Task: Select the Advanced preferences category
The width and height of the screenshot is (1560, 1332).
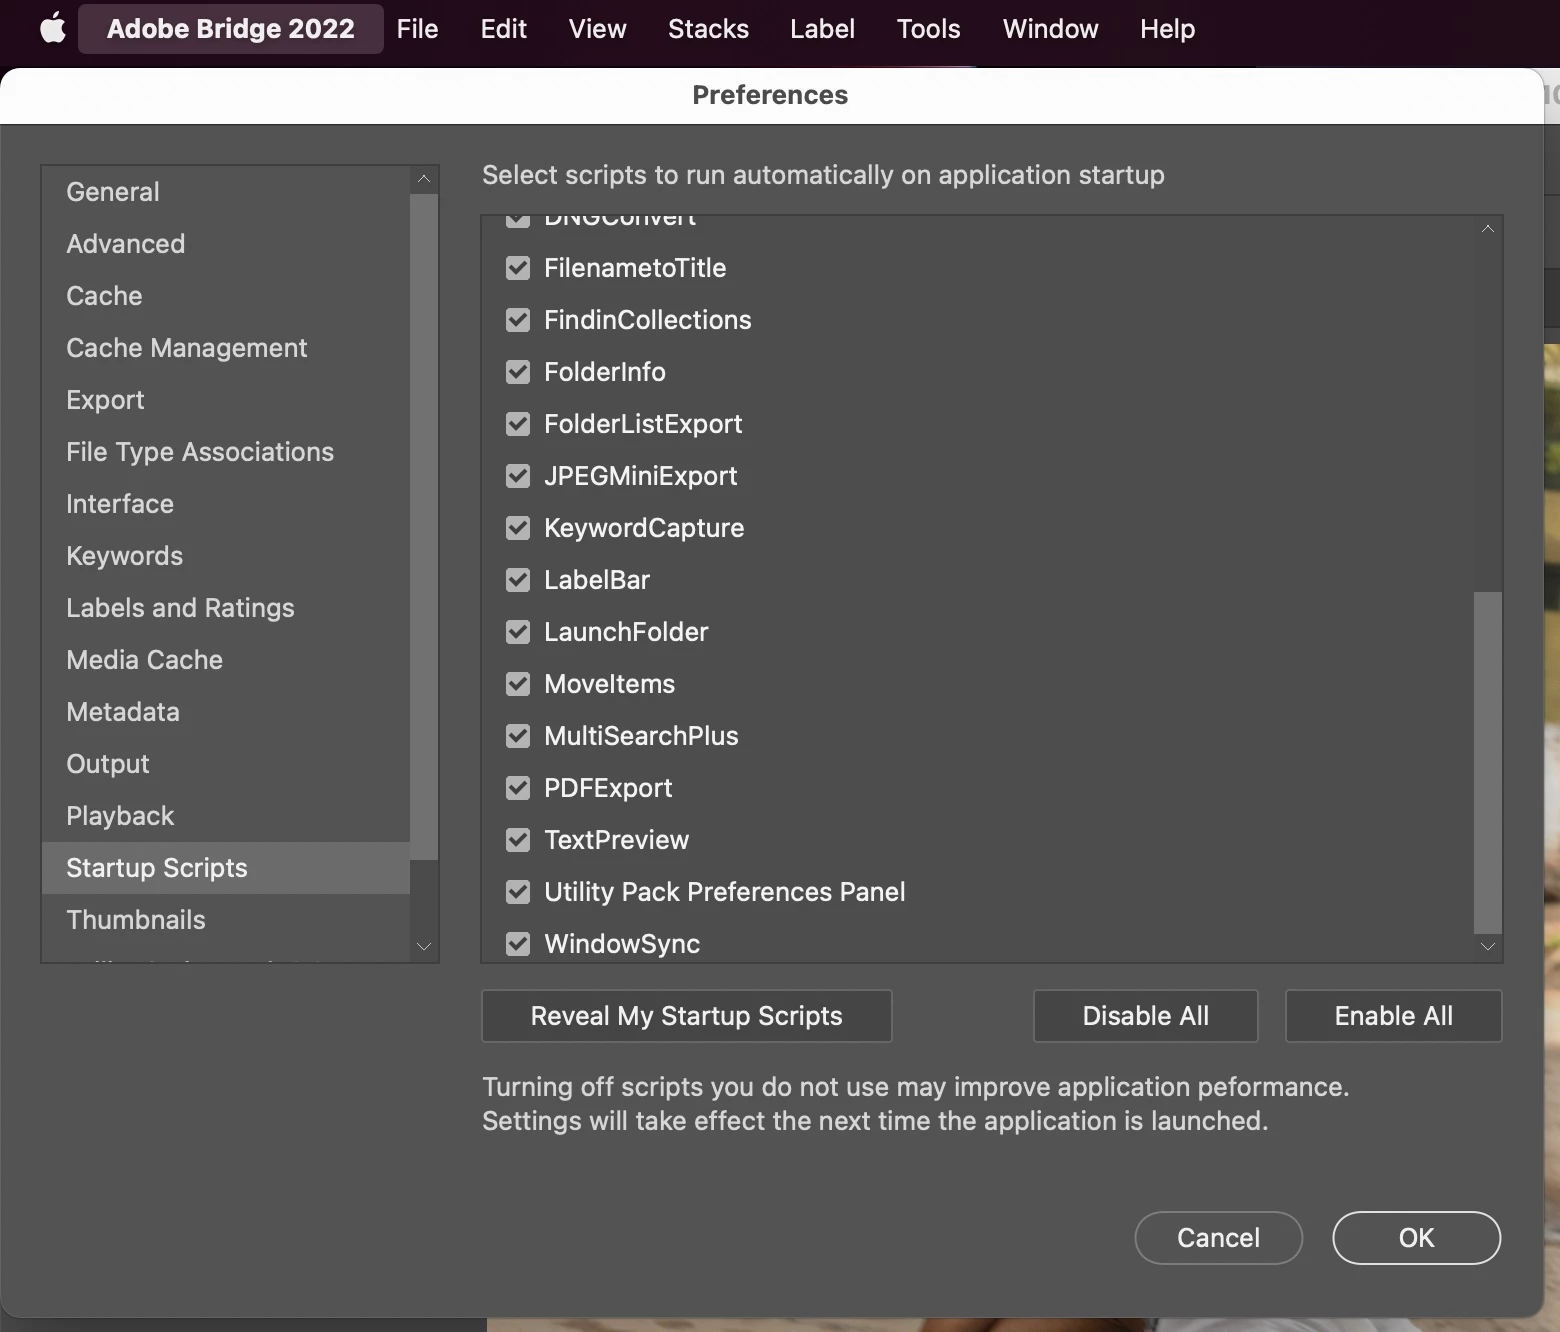Action: 226,244
